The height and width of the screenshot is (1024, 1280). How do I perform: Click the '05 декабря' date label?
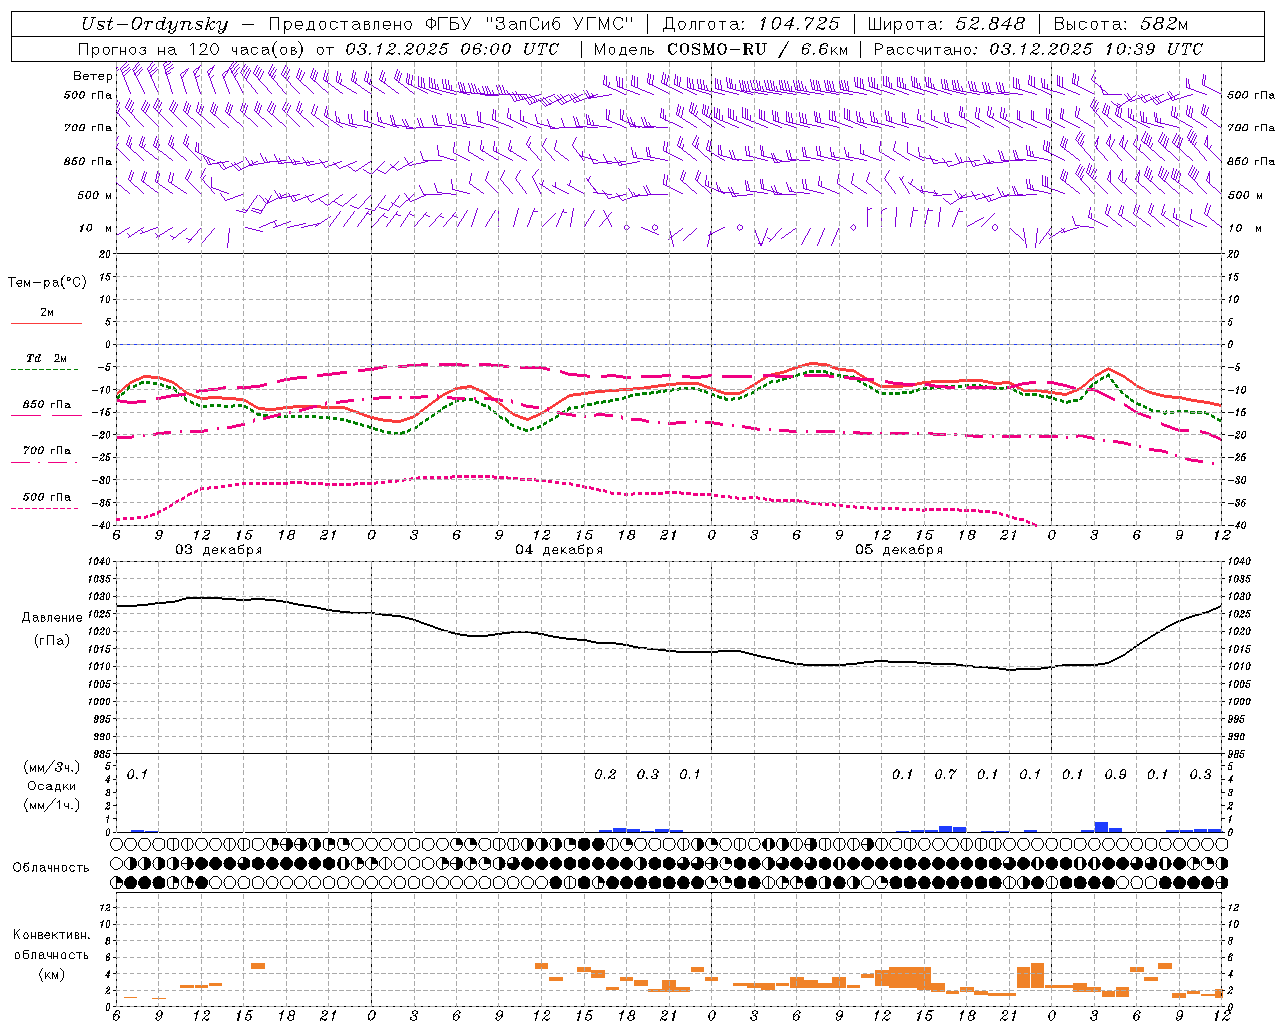(898, 550)
